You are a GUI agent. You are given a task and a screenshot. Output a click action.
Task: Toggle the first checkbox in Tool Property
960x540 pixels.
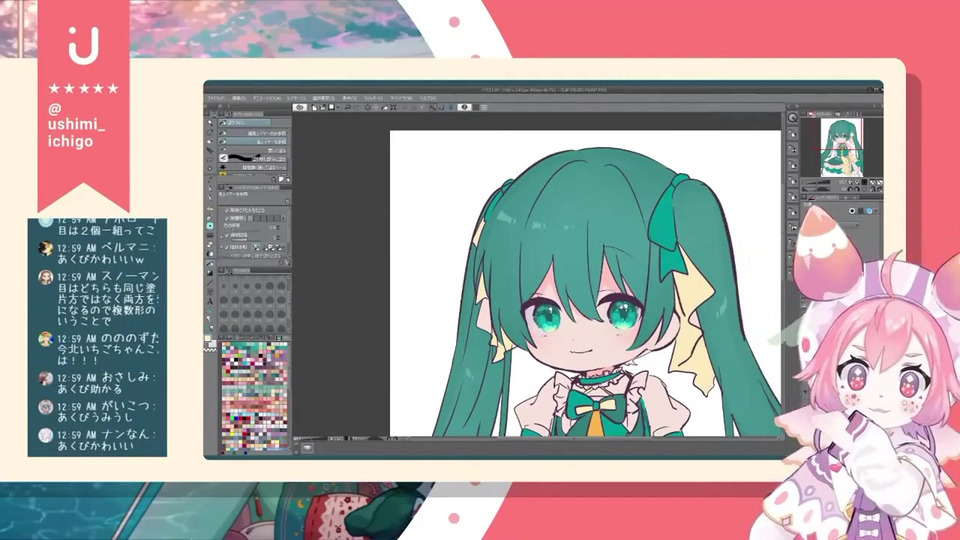(227, 210)
